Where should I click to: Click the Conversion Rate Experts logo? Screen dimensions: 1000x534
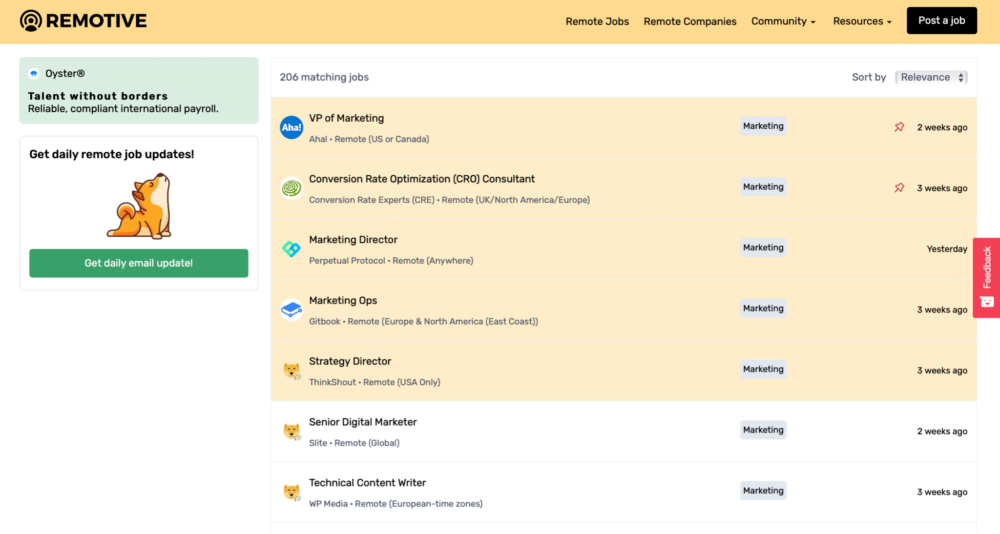291,188
